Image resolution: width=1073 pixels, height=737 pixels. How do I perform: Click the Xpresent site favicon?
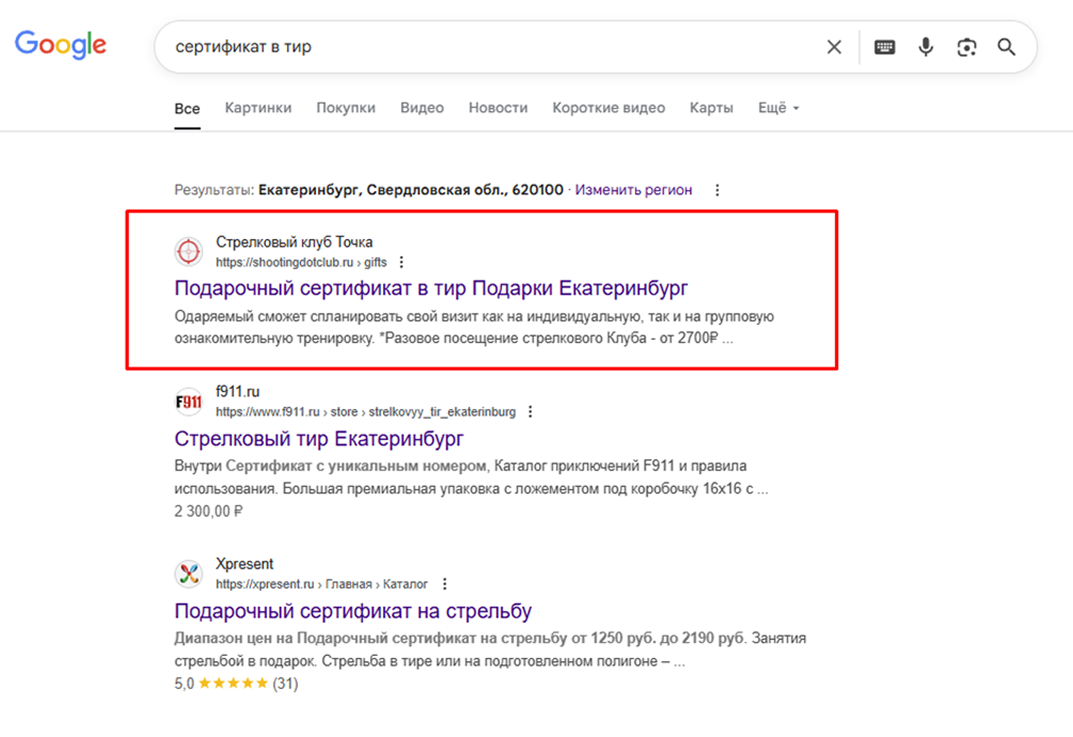(x=188, y=574)
